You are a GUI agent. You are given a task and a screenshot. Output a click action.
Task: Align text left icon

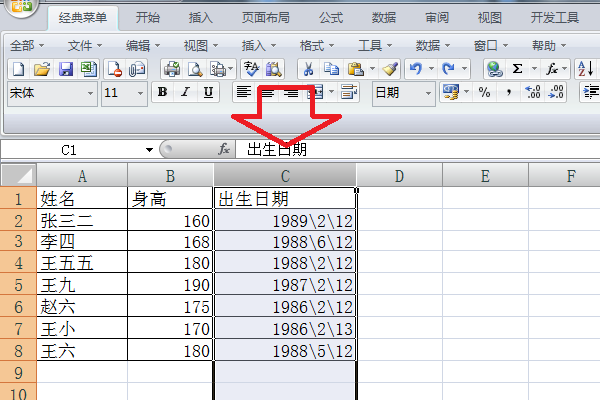pyautogui.click(x=243, y=92)
